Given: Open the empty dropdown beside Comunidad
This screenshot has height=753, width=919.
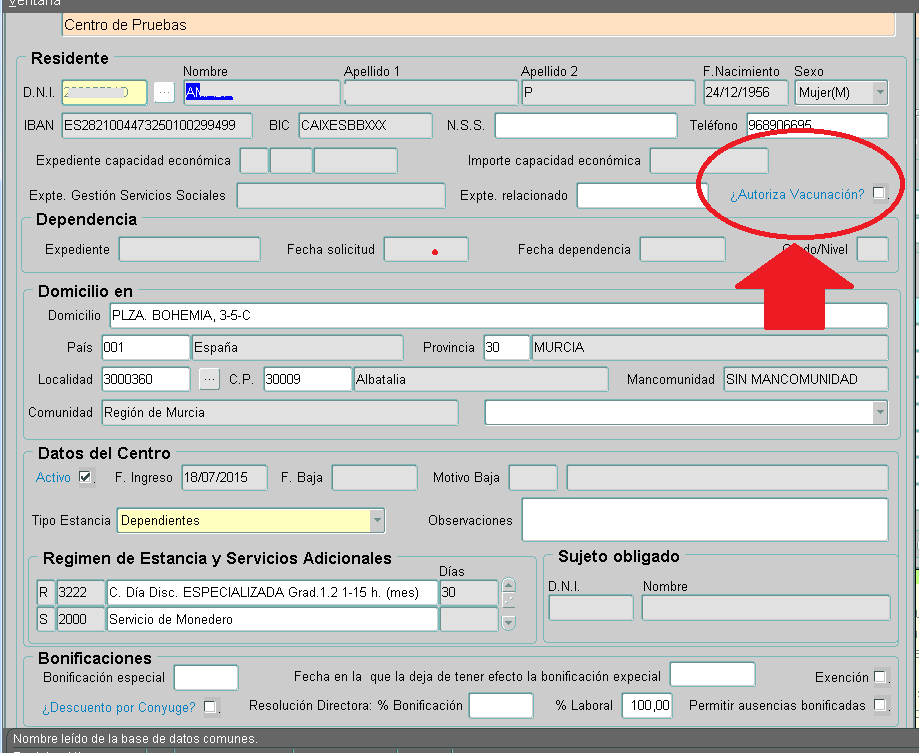Looking at the screenshot, I should [879, 412].
